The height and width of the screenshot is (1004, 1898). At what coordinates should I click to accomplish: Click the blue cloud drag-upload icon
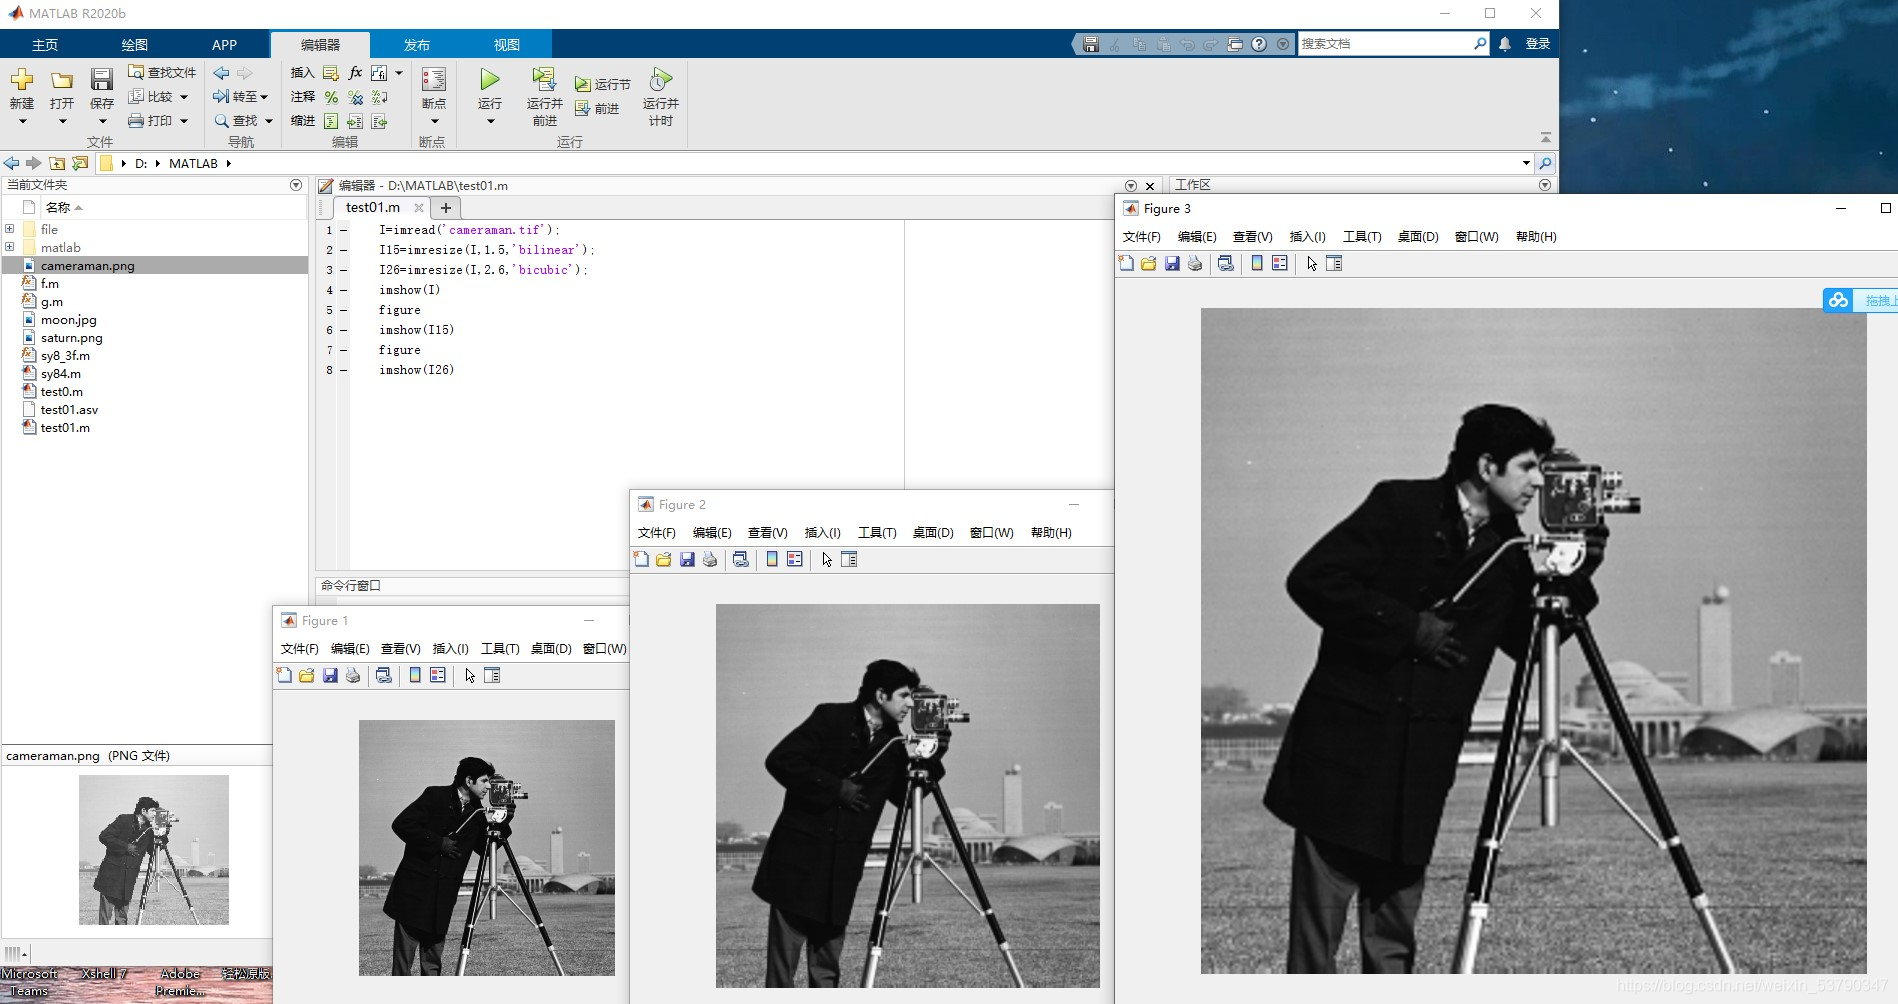pos(1838,300)
